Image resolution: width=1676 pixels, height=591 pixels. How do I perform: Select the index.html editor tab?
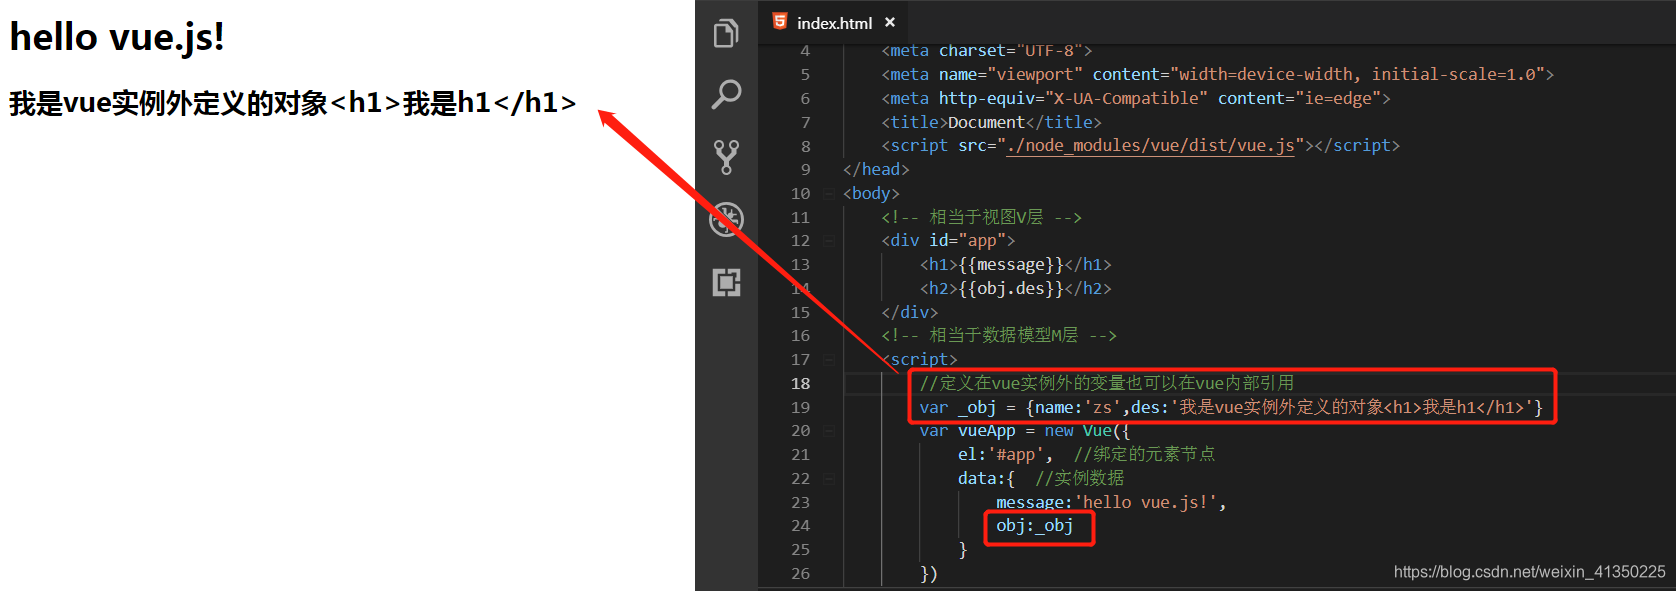834,22
